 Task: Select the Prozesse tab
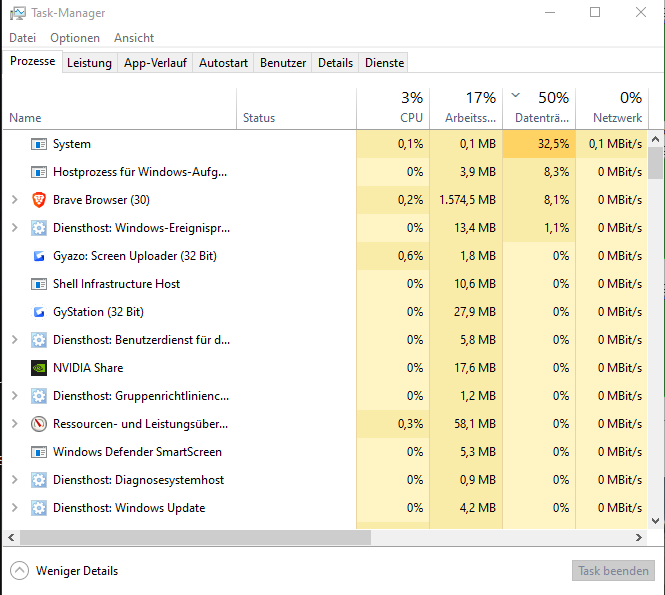33,61
